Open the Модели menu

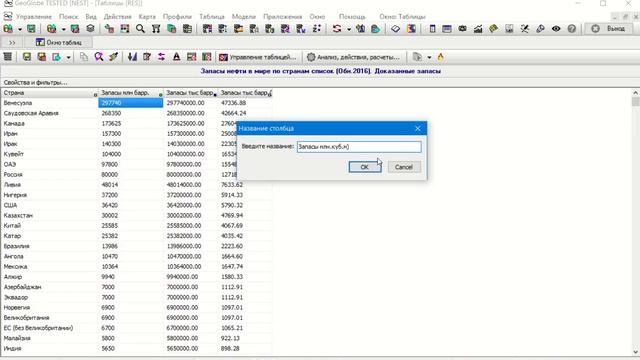point(244,17)
